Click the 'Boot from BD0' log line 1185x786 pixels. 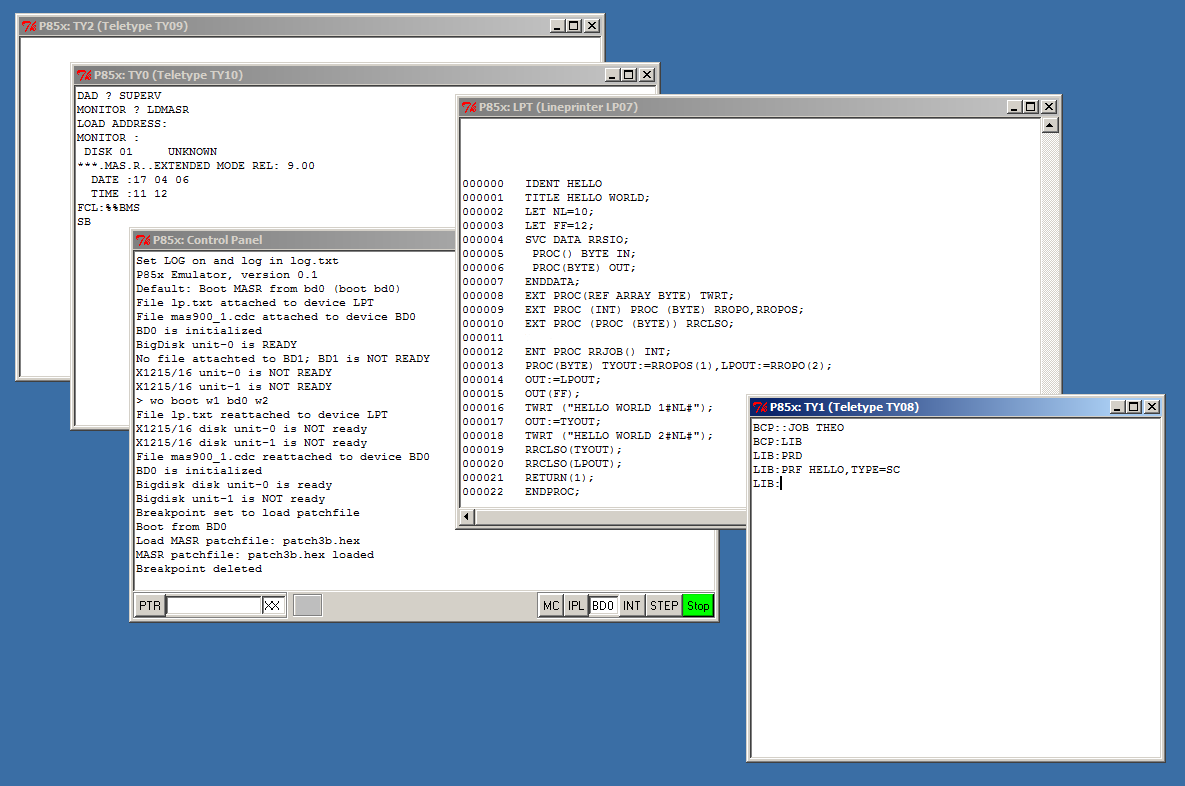[x=181, y=527]
